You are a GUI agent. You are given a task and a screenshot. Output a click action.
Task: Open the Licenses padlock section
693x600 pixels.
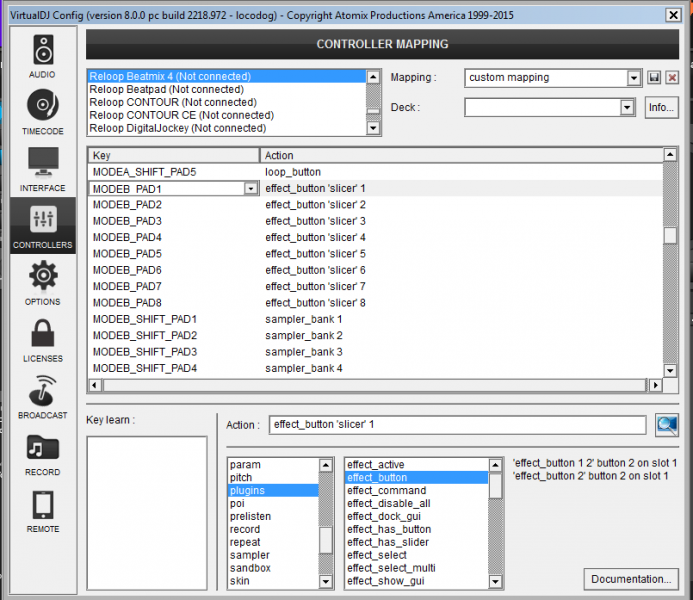[43, 340]
